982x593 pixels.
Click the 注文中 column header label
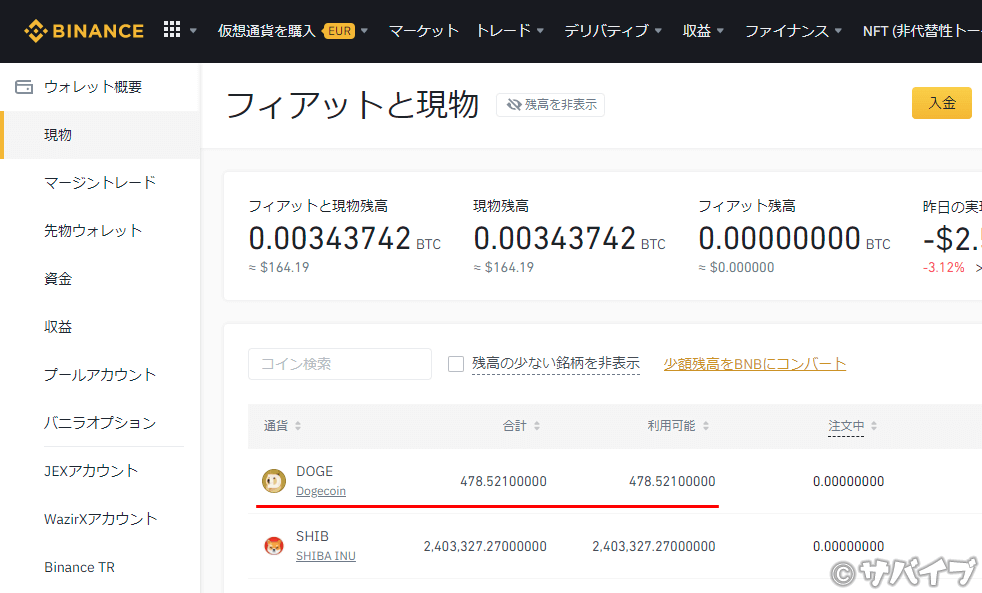click(x=846, y=426)
